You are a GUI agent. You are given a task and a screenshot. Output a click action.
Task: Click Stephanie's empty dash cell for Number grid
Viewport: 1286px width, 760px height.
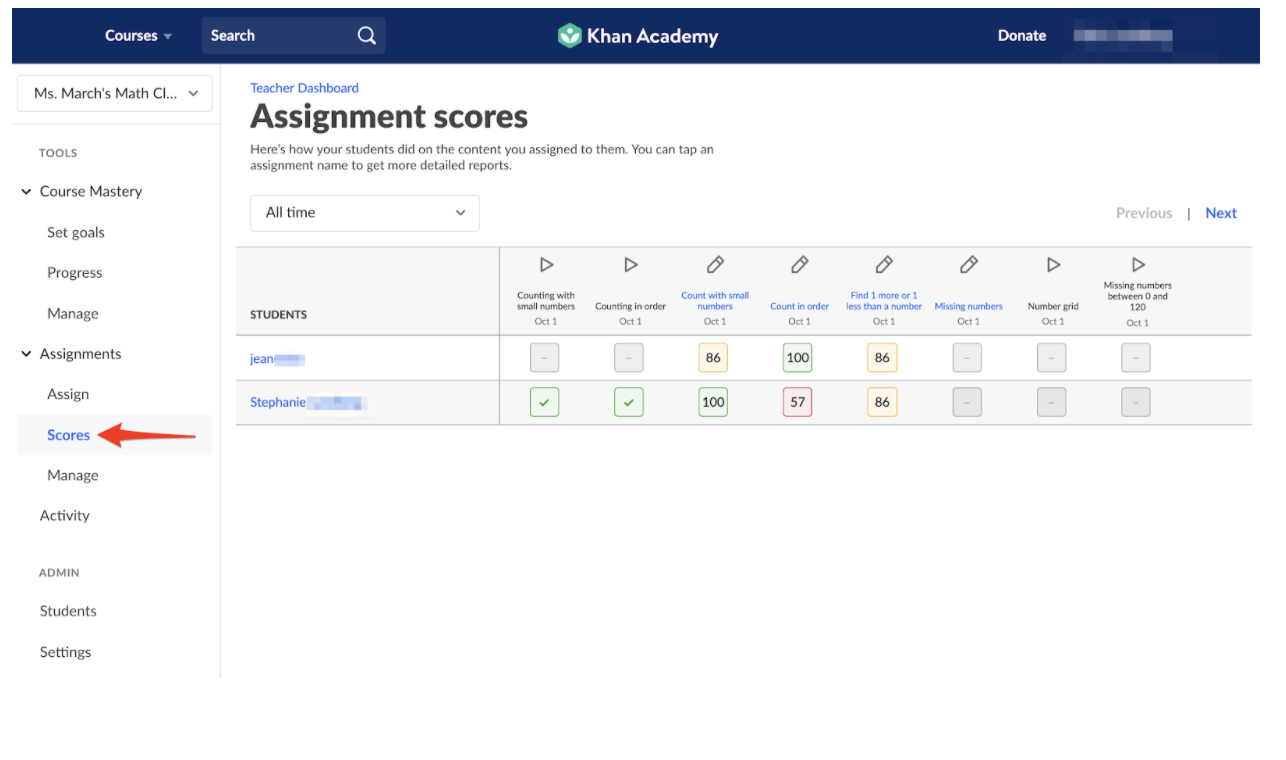coord(1051,402)
